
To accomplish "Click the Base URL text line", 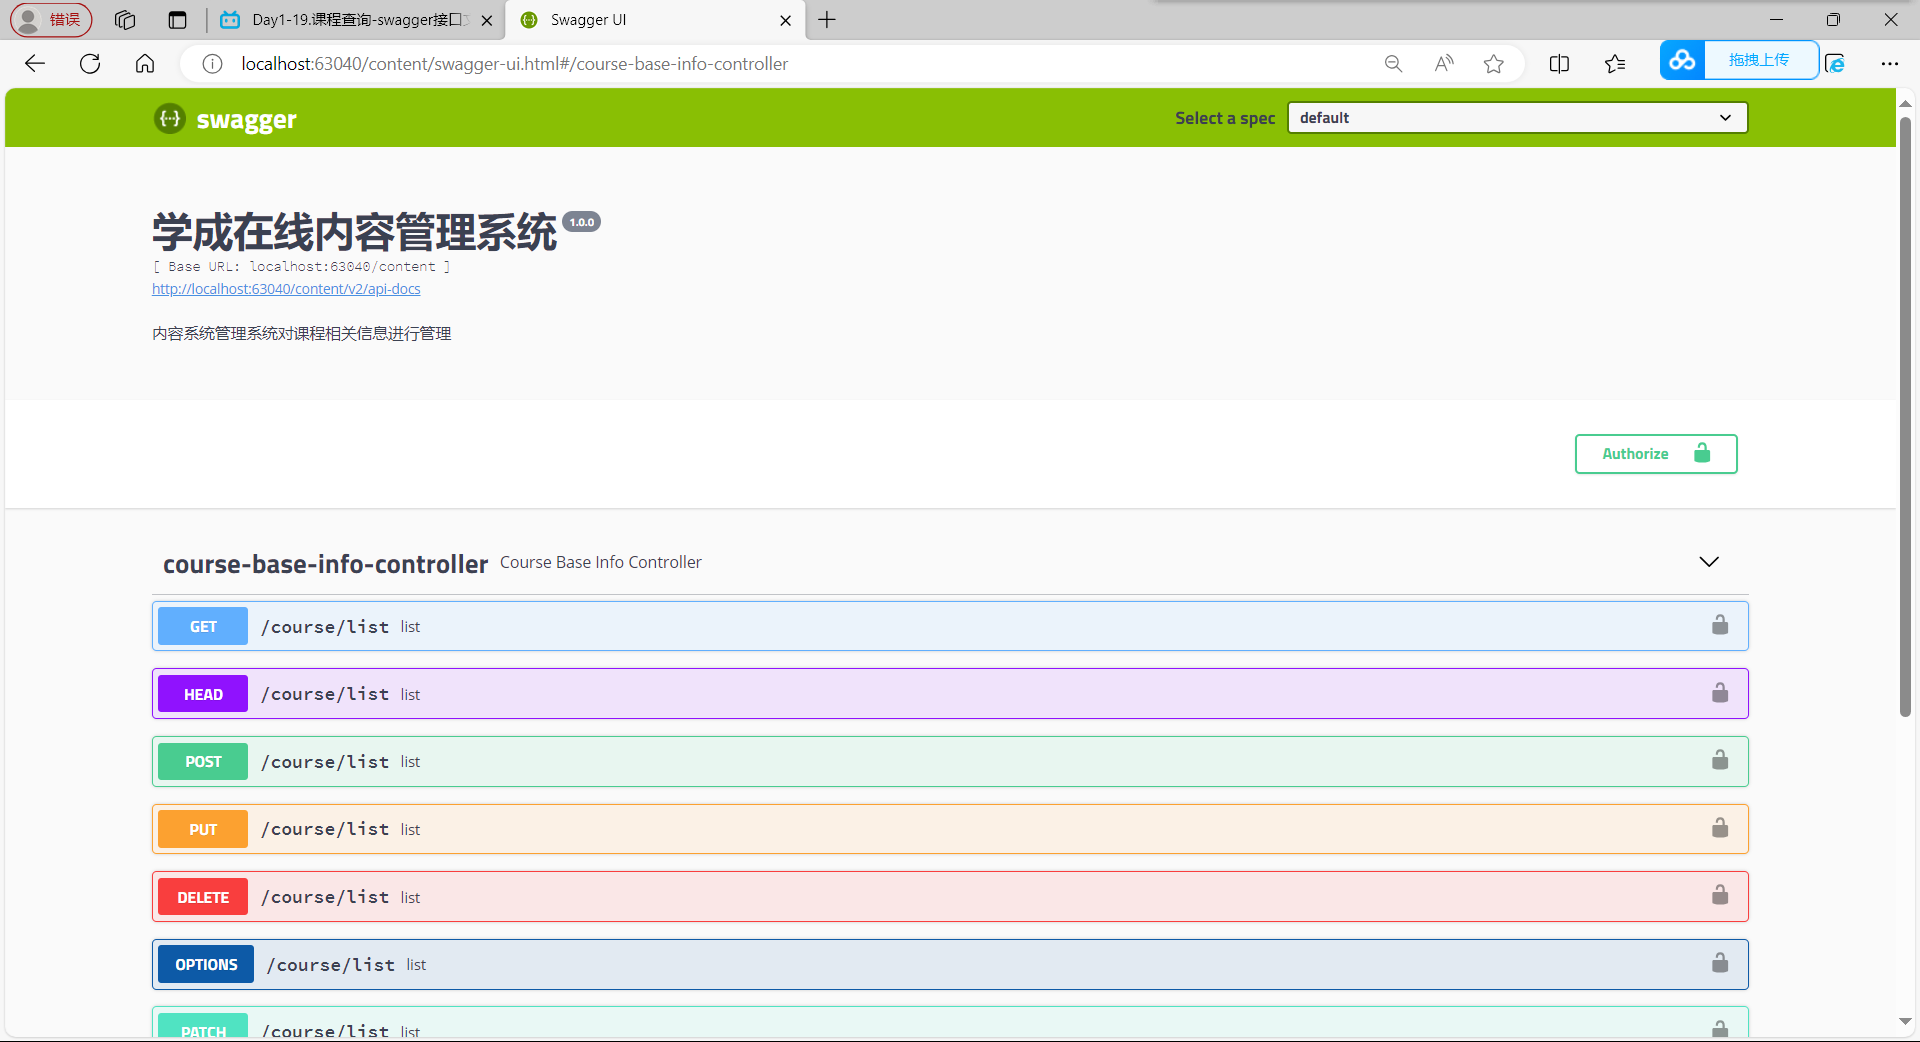I will pos(301,267).
